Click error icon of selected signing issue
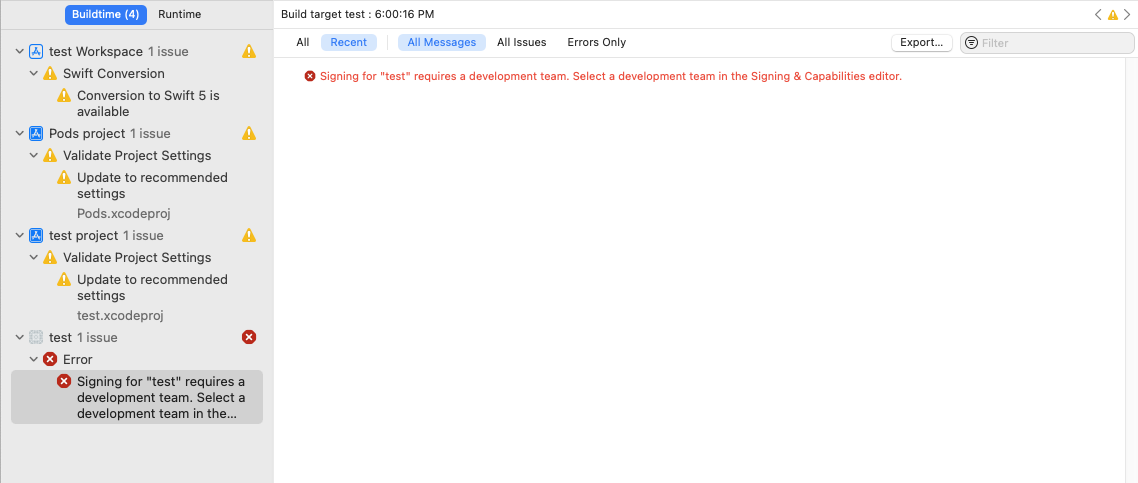The height and width of the screenshot is (483, 1138). pos(64,381)
